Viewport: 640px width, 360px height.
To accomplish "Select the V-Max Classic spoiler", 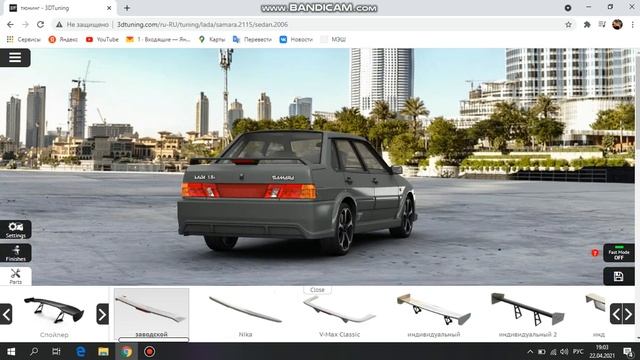I will (x=339, y=315).
